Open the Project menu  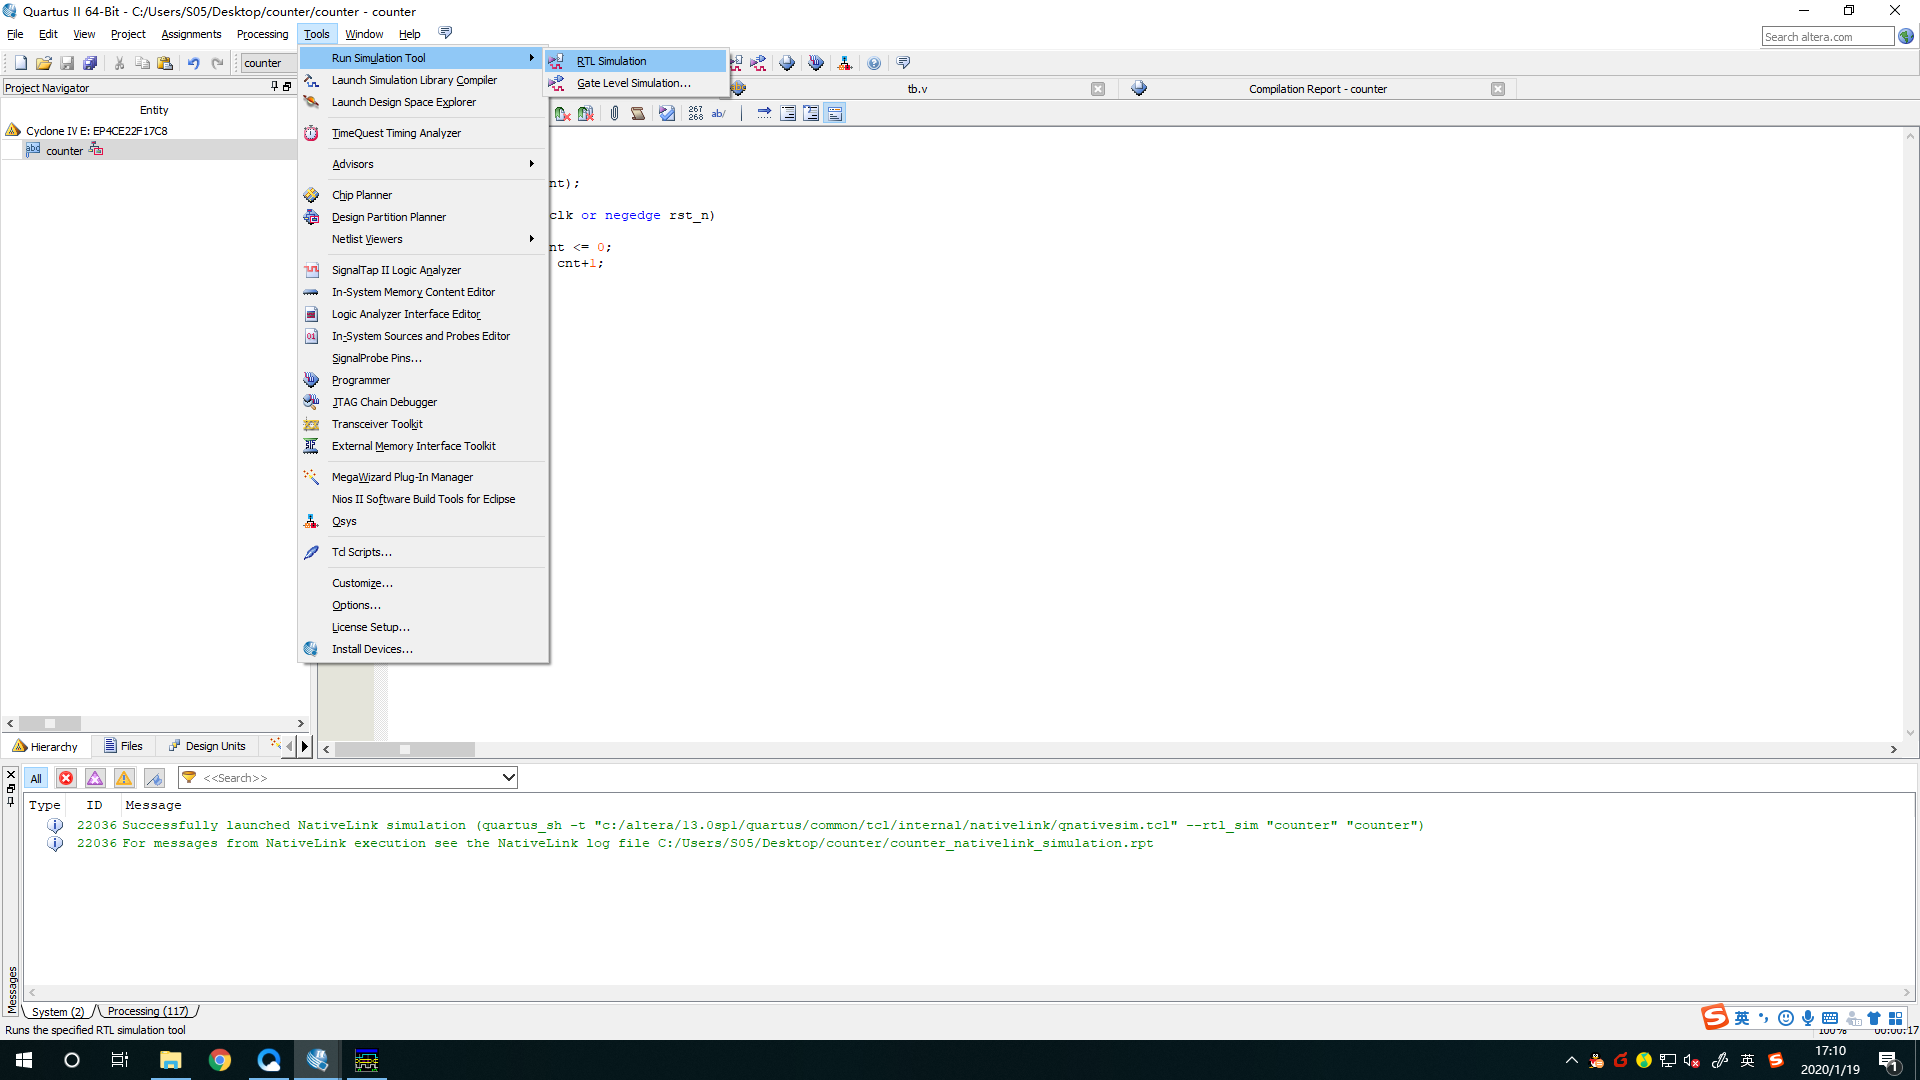(x=128, y=34)
